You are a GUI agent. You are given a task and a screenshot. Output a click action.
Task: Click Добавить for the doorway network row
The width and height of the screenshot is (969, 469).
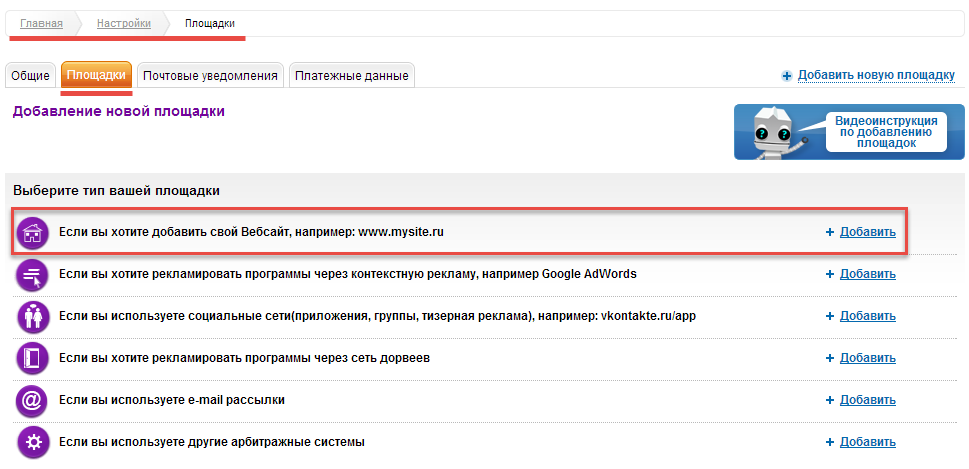pyautogui.click(x=867, y=358)
